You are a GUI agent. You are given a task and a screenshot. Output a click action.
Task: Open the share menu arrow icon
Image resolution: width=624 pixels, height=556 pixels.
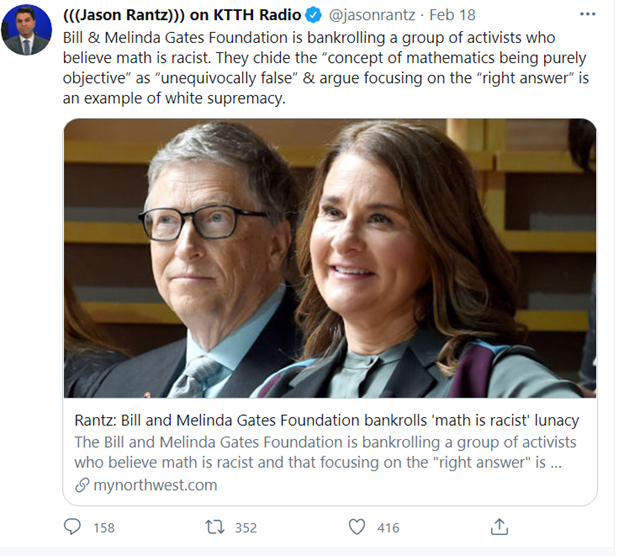(x=500, y=527)
